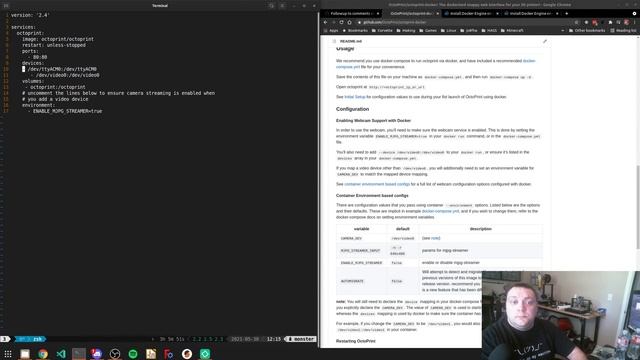Viewport: 640px width, 360px height.
Task: Reload the GitHub page in Chrome
Action: (x=341, y=22)
